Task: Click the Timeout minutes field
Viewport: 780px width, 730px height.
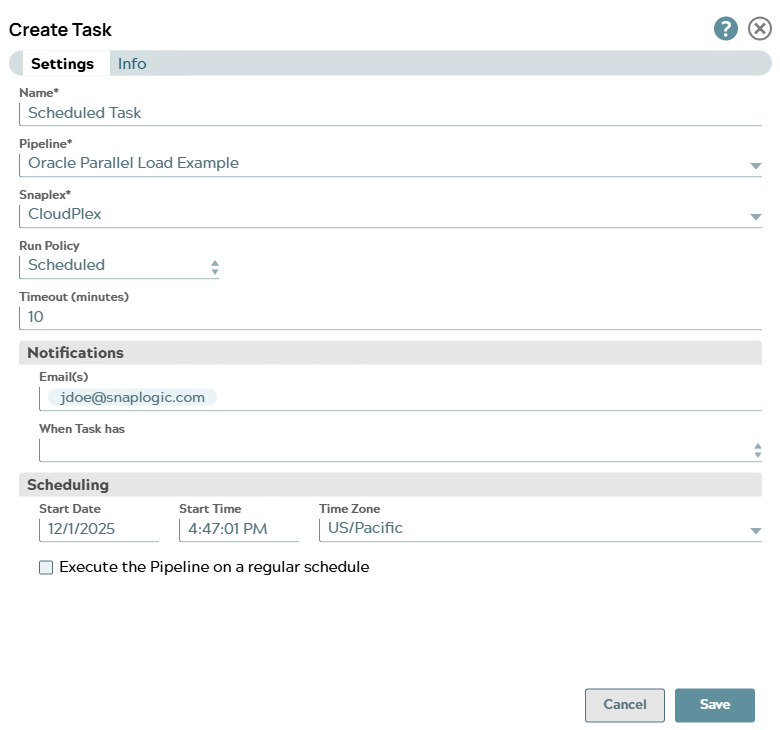Action: coord(390,317)
